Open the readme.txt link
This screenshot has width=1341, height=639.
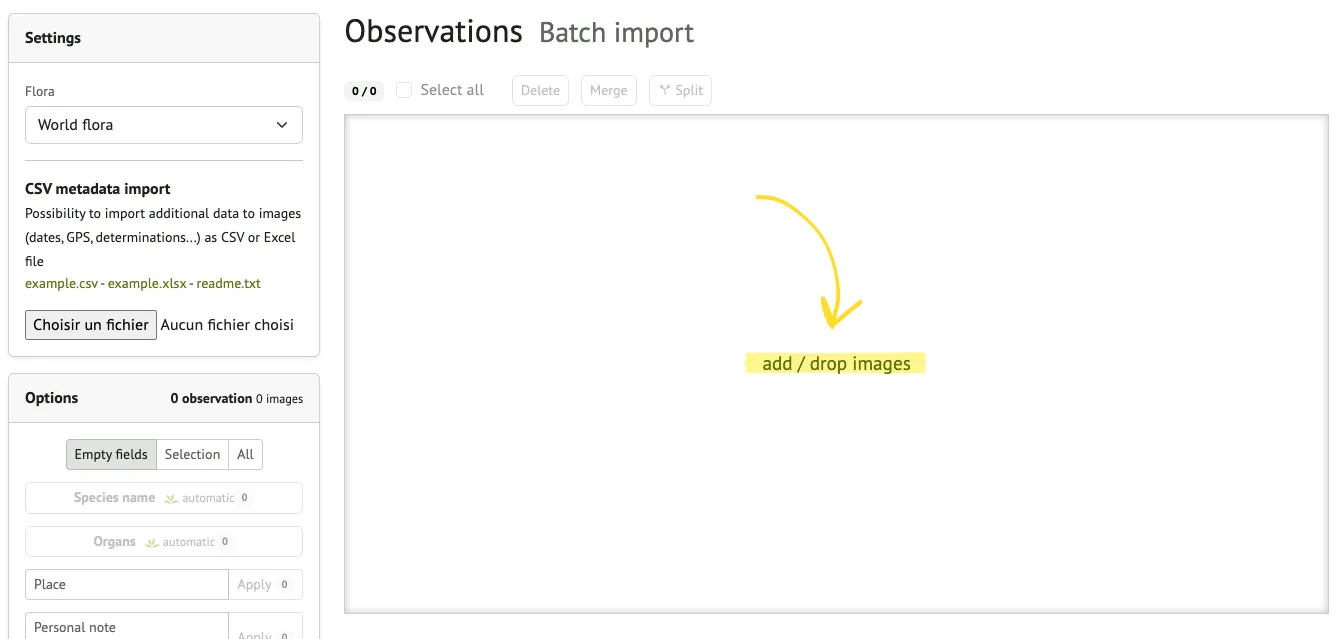(x=228, y=283)
